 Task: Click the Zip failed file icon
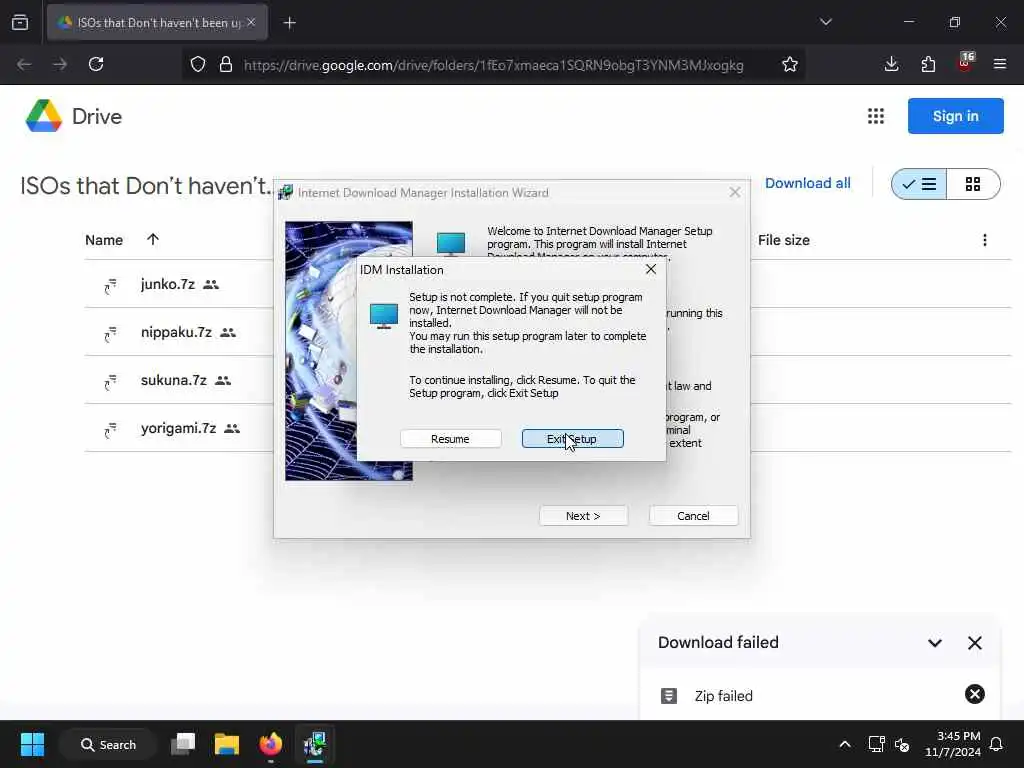(669, 696)
